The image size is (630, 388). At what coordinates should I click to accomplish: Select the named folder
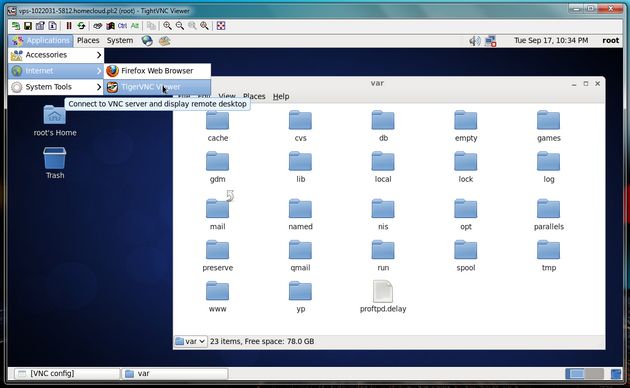click(x=300, y=214)
